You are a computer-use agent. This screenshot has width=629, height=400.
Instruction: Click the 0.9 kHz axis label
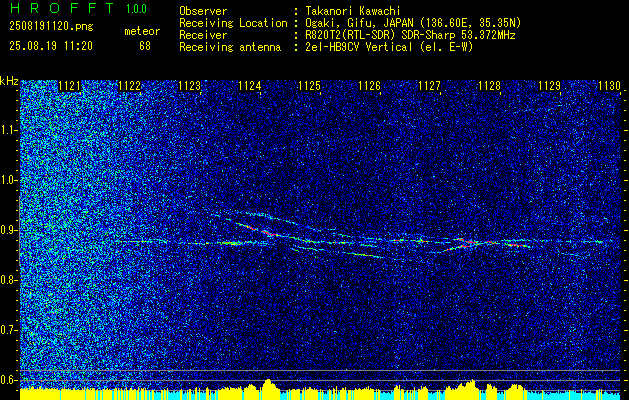8,230
